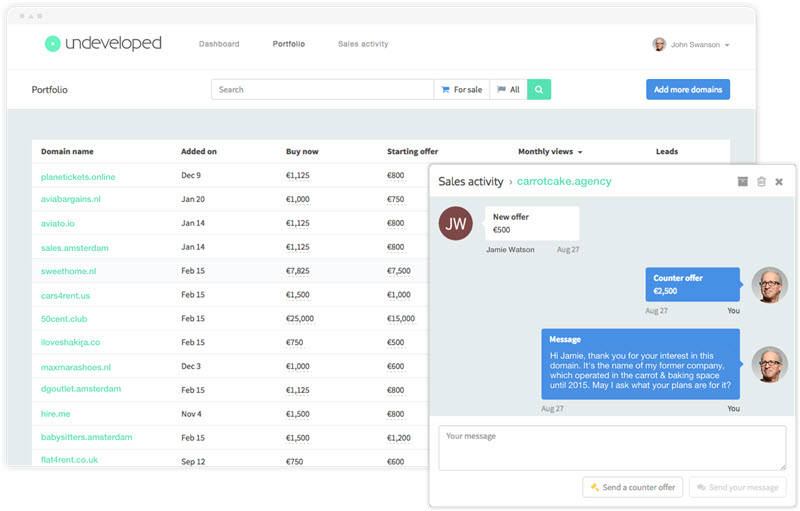Click the Added on column header
This screenshot has width=800, height=511.
coord(199,151)
